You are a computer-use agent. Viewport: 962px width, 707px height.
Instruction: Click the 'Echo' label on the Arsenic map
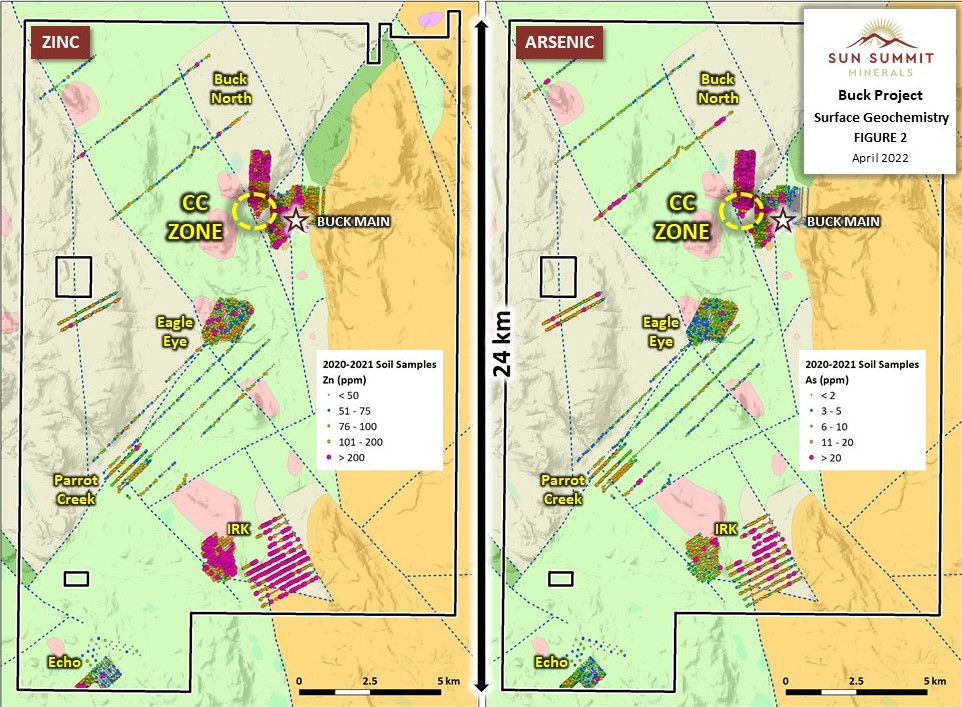(x=551, y=662)
